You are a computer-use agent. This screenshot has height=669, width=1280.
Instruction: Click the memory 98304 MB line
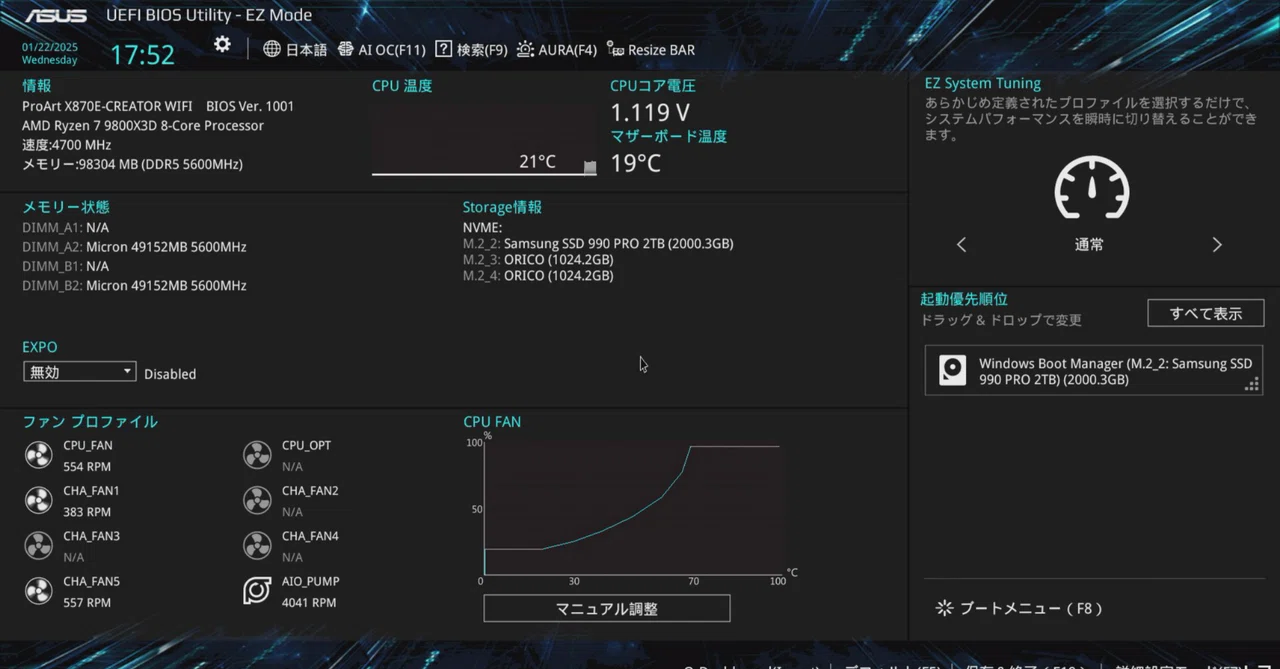(132, 164)
